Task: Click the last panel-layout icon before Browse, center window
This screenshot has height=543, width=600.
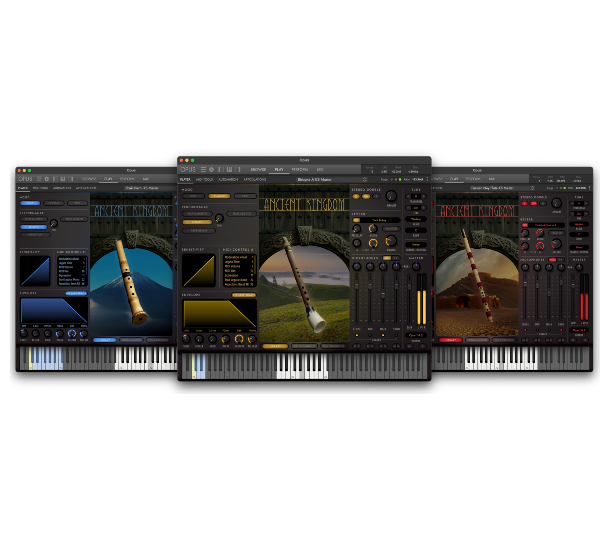Action: (238, 169)
